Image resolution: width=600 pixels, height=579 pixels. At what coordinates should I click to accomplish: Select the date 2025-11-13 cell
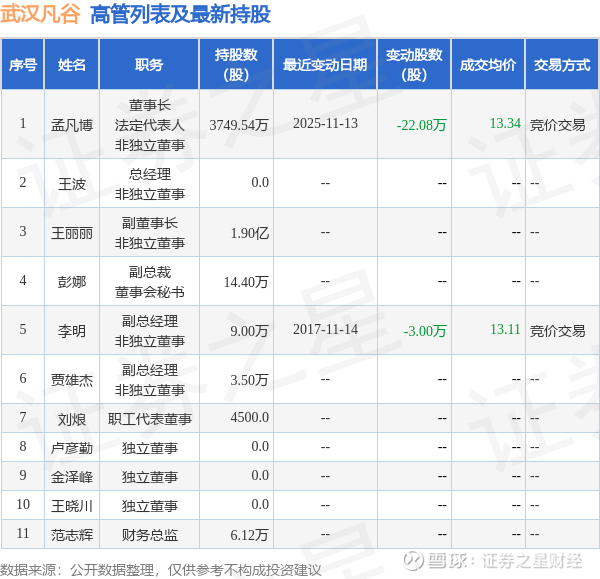[x=325, y=124]
